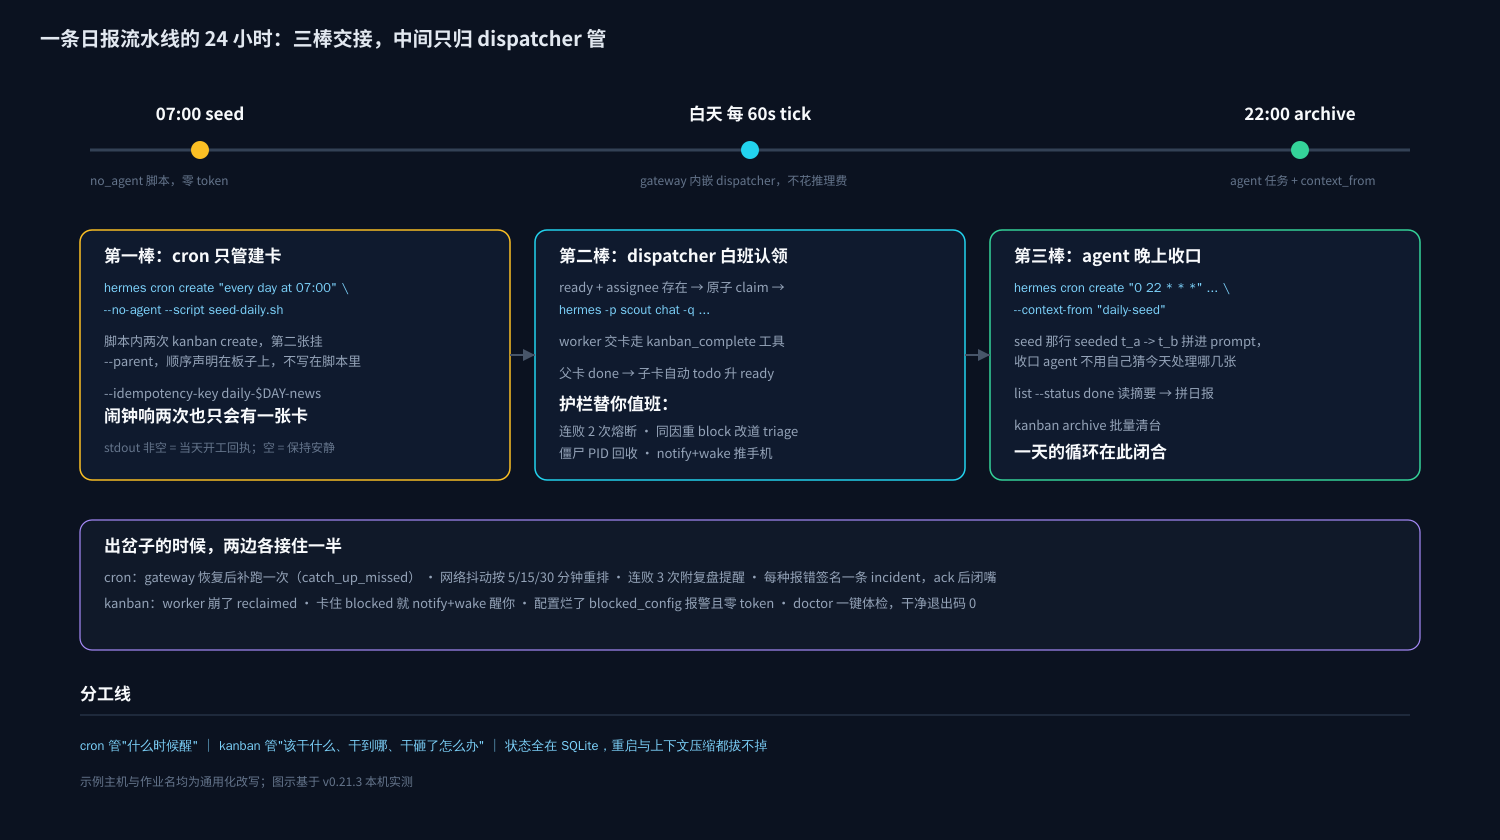Select the "白天 每 60s tick" heading

[750, 114]
